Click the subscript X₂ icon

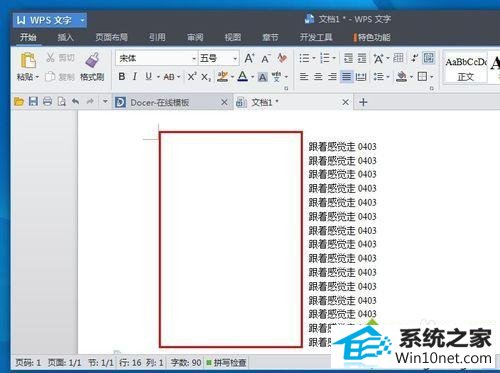[x=206, y=77]
